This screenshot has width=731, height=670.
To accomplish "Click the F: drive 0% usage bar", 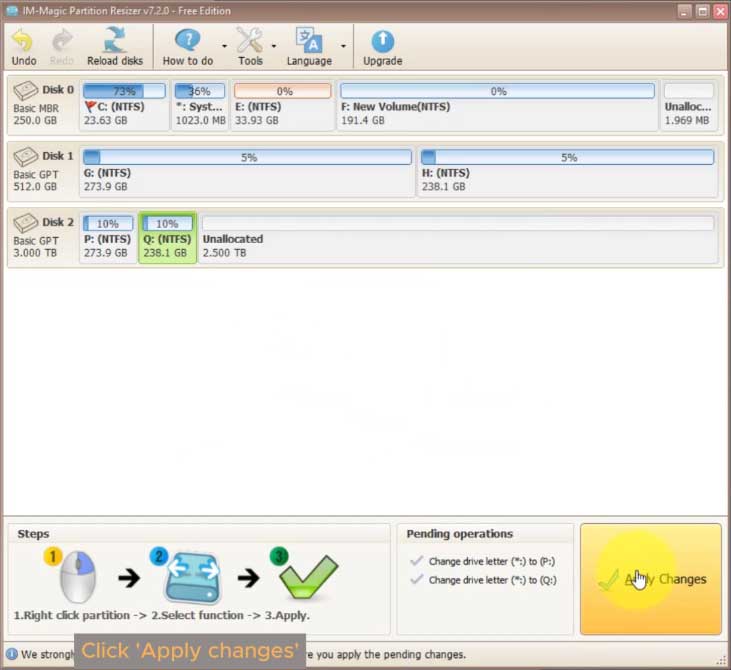I will pyautogui.click(x=497, y=91).
